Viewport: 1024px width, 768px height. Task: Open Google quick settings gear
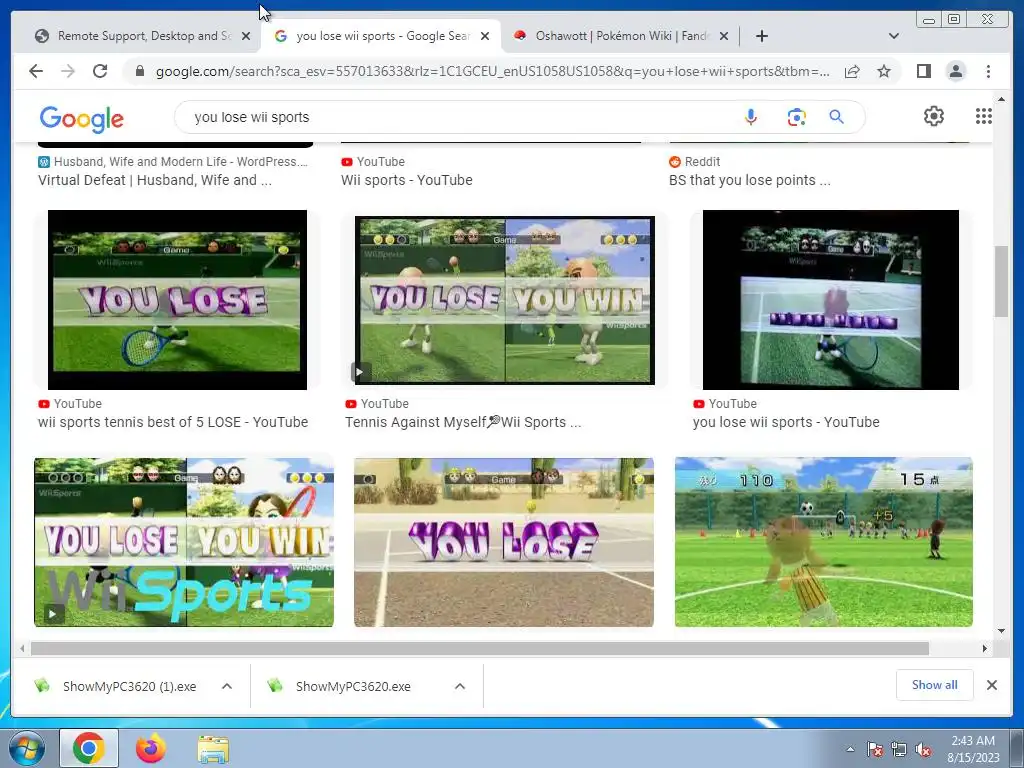click(x=934, y=116)
